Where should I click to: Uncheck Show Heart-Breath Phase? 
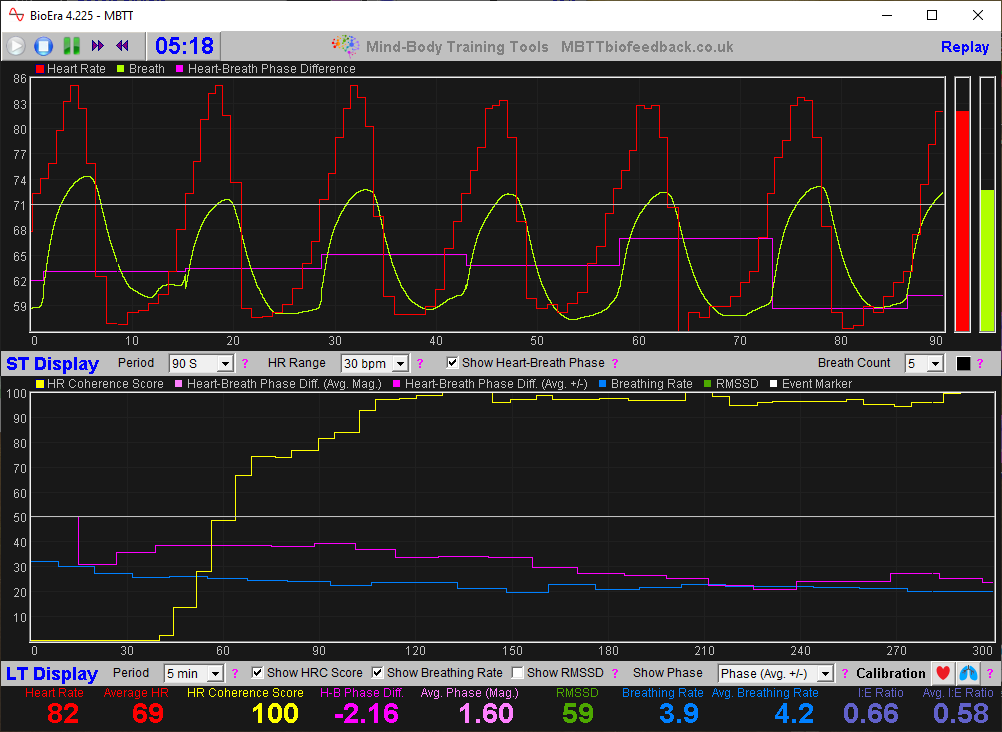[x=453, y=363]
